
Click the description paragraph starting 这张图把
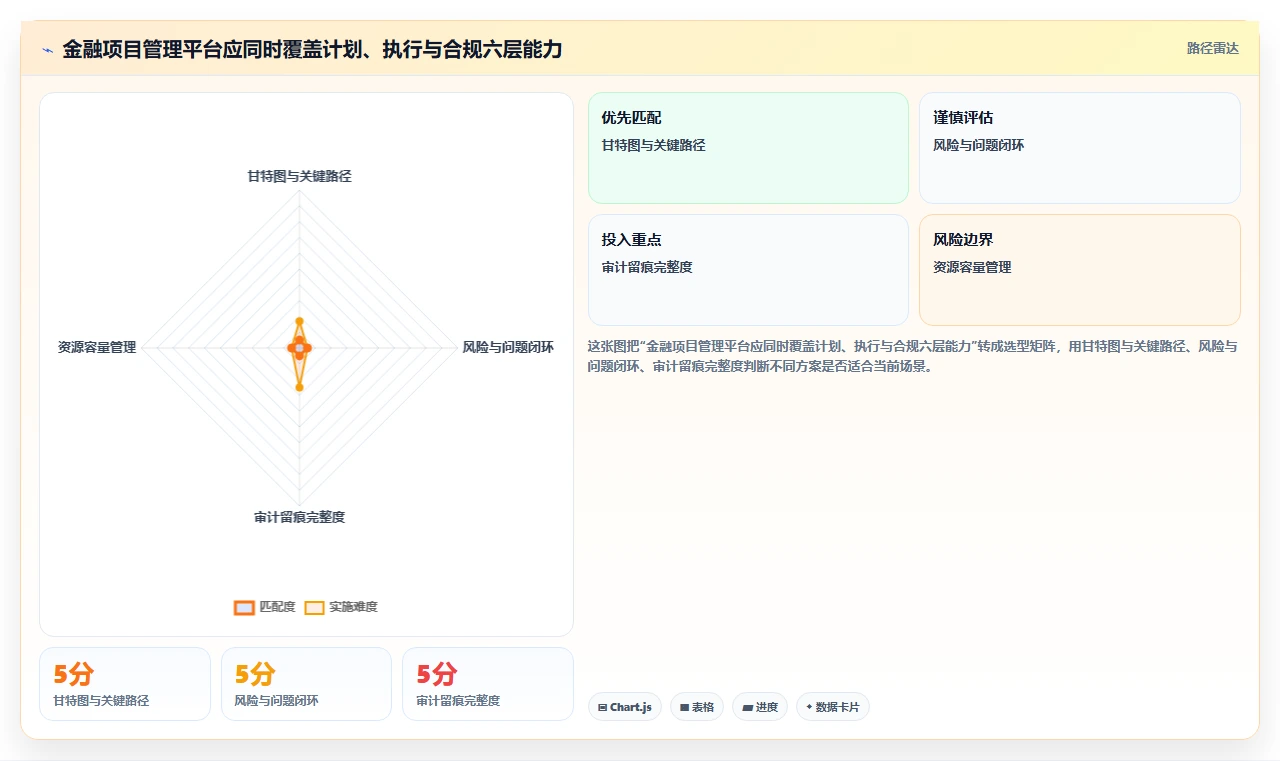click(913, 356)
